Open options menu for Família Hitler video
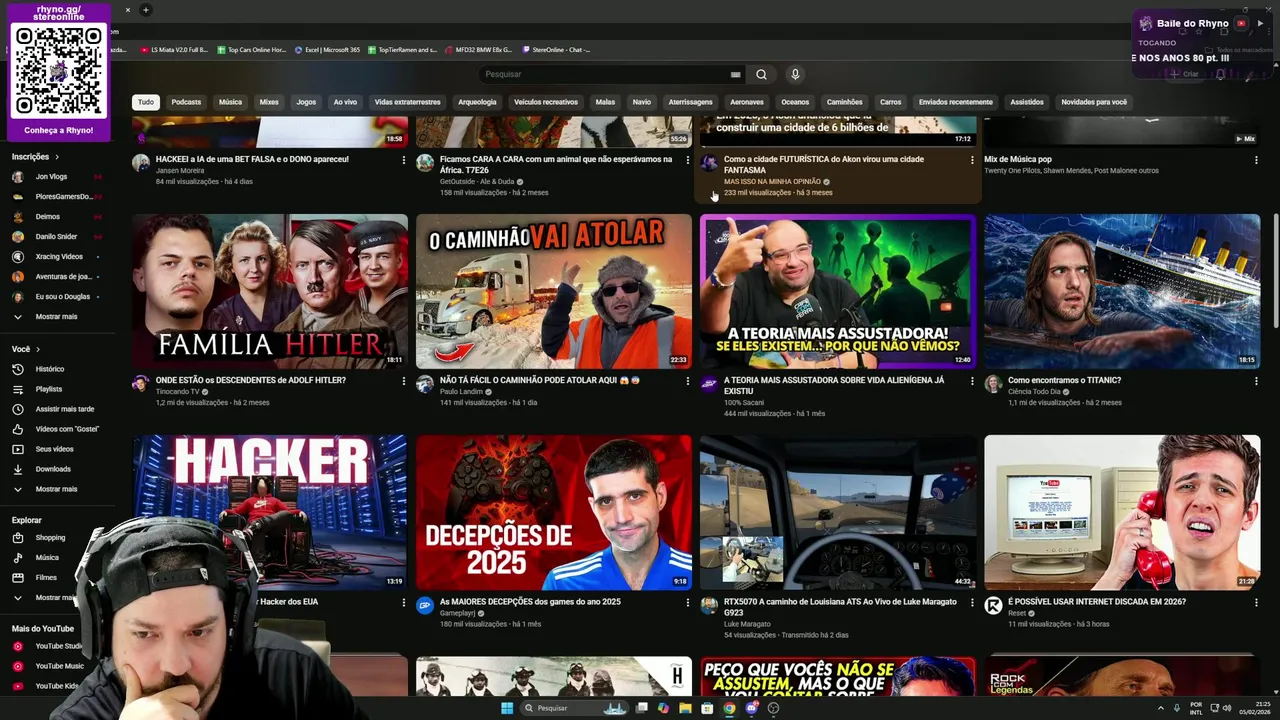The height and width of the screenshot is (720, 1280). pyautogui.click(x=404, y=381)
